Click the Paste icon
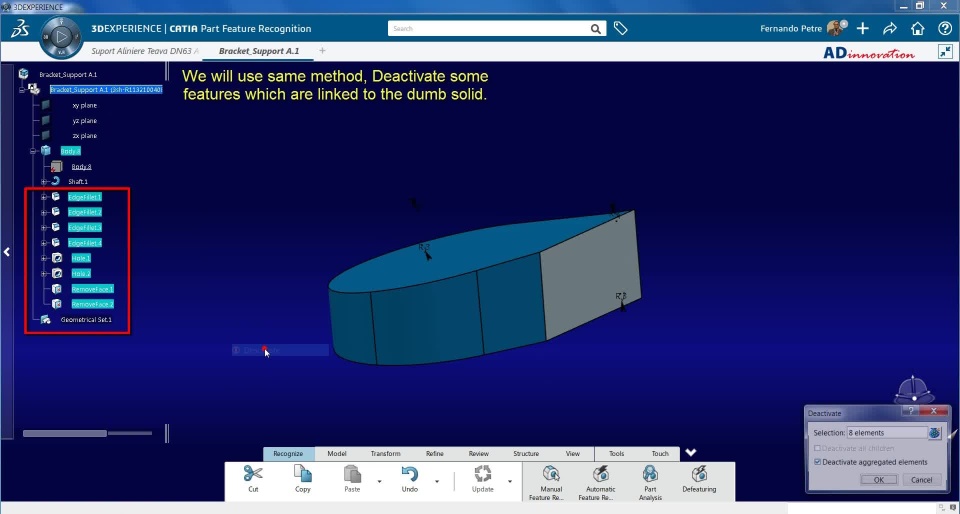 point(352,474)
